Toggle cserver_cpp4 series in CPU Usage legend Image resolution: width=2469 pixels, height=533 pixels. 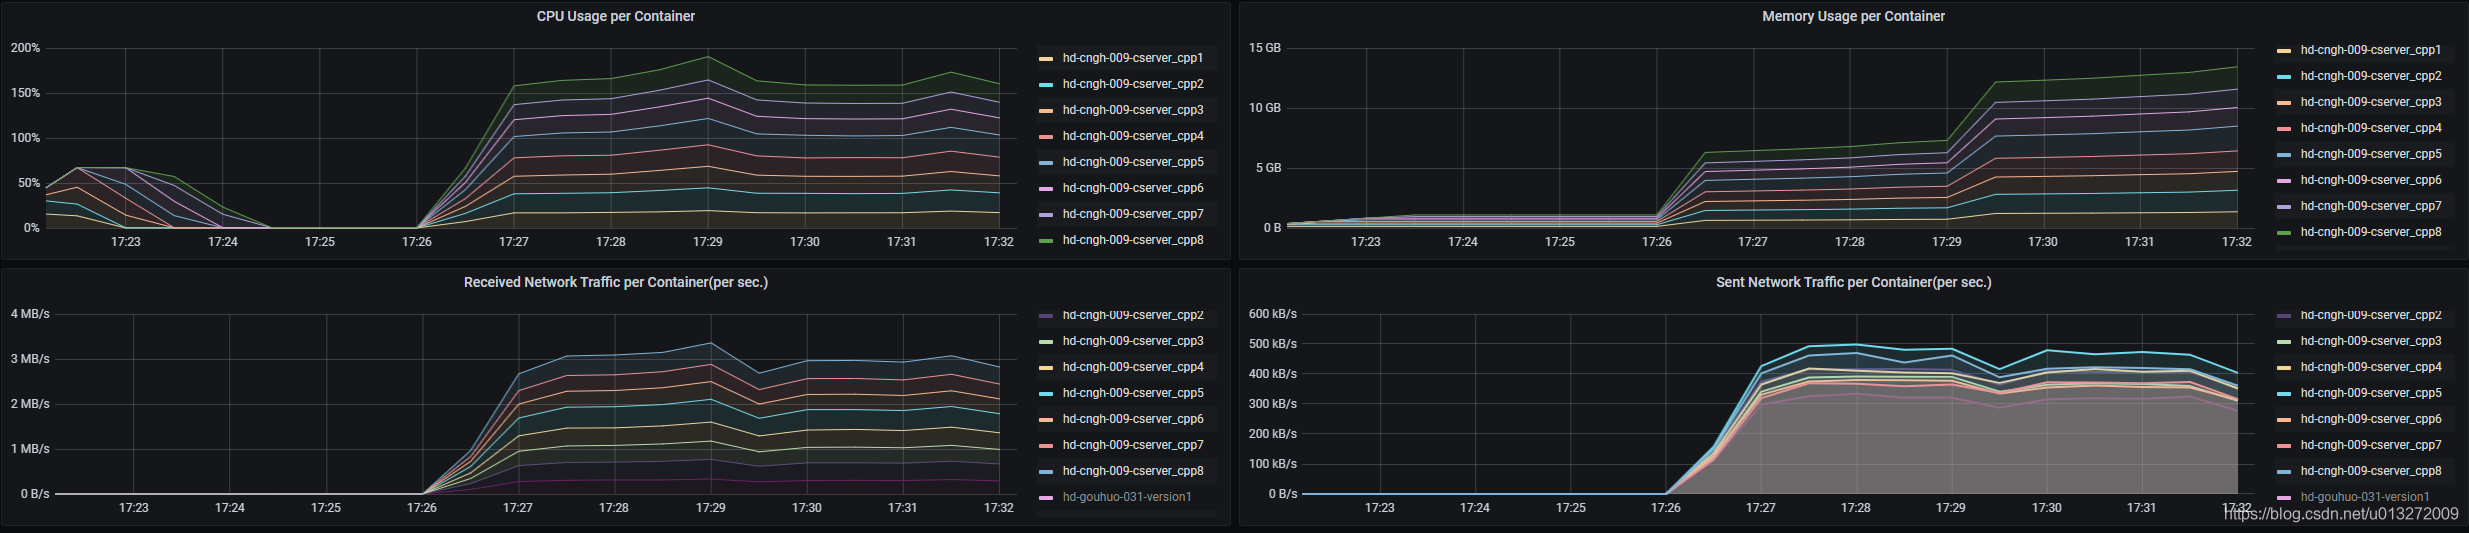[x=1133, y=136]
